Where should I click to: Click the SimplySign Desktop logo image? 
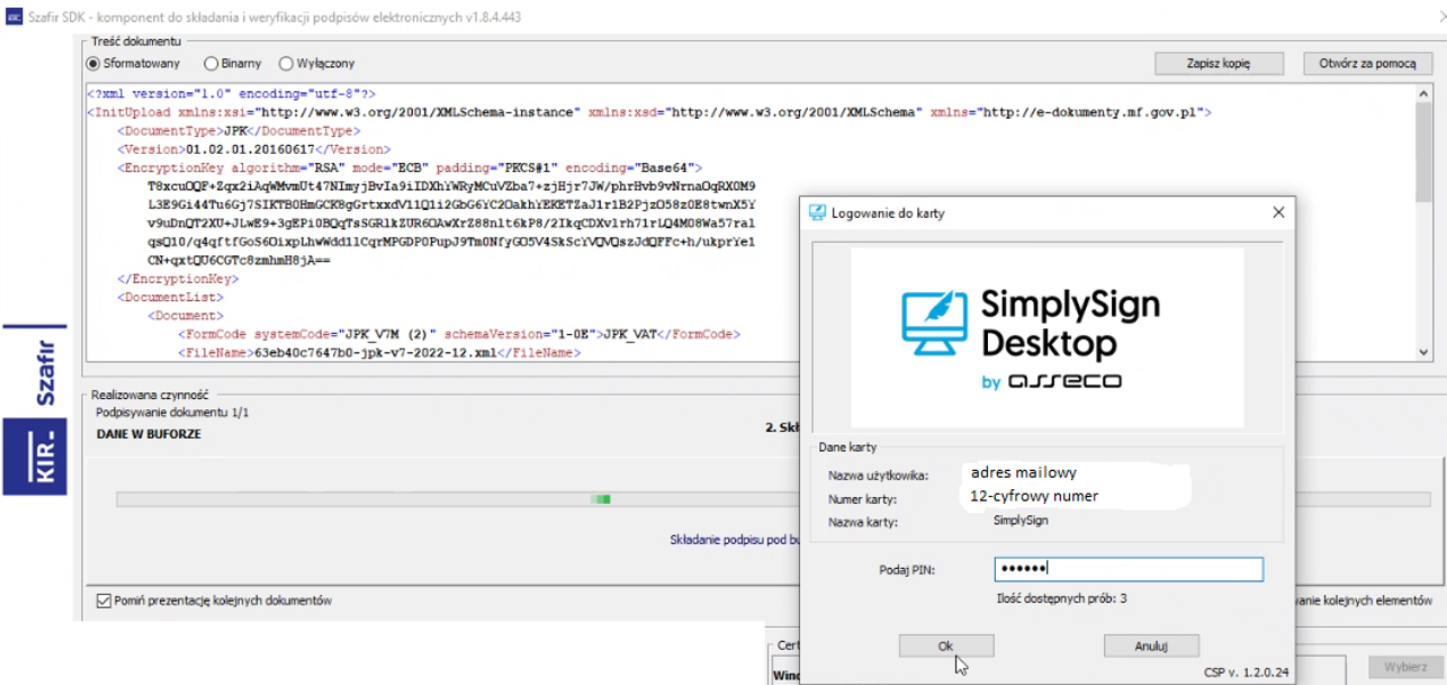[1047, 338]
